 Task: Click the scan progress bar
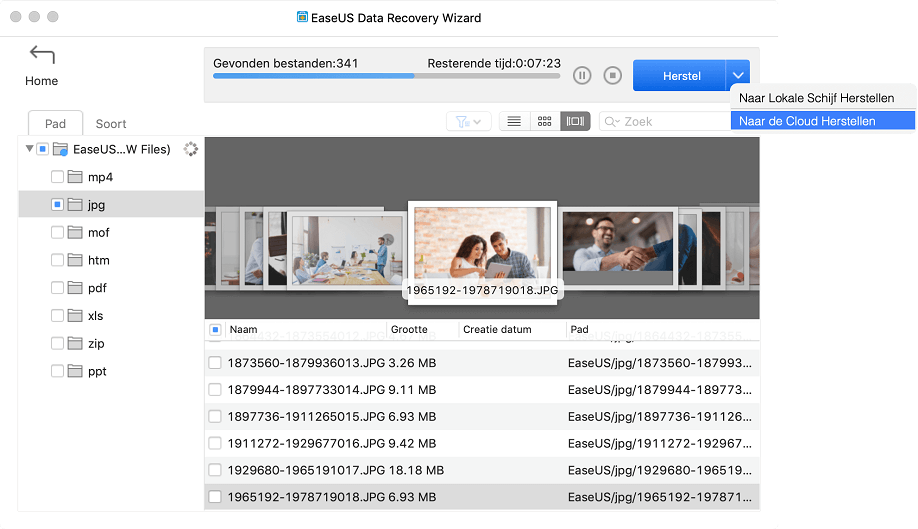pyautogui.click(x=386, y=76)
